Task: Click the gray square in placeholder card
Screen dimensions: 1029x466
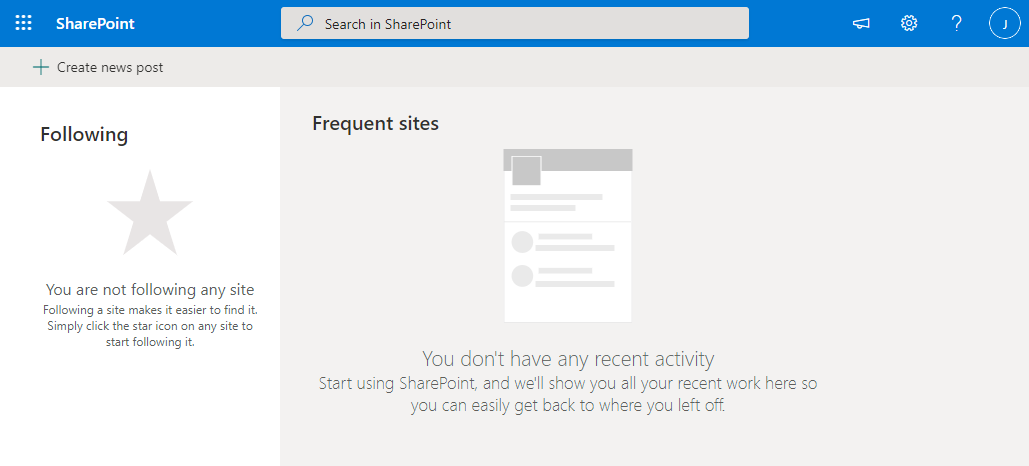Action: (526, 171)
